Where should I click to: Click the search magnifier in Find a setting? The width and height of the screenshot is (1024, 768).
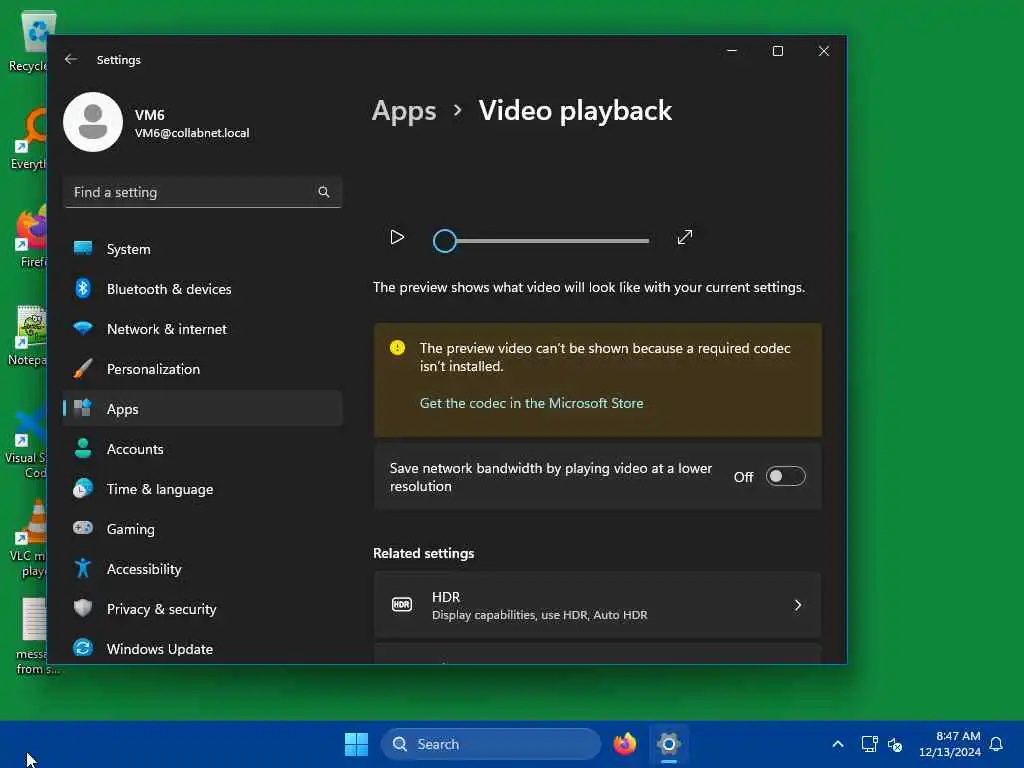[323, 192]
